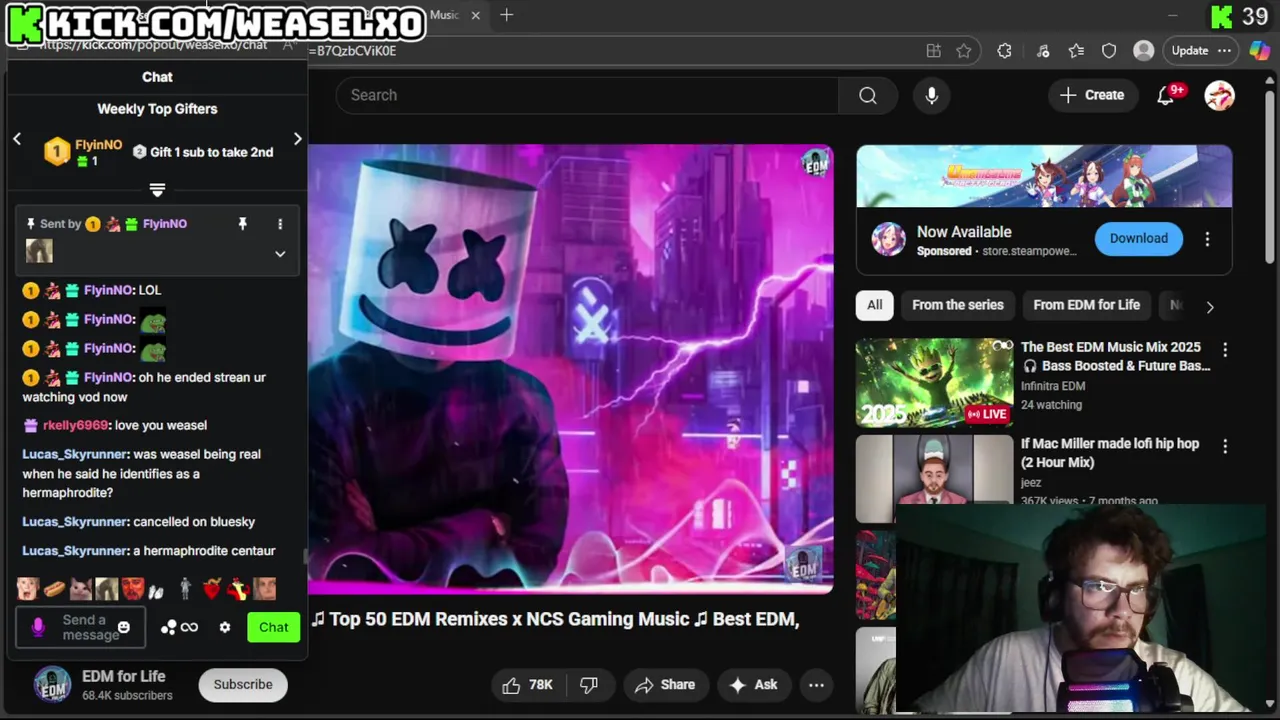Image resolution: width=1280 pixels, height=720 pixels.
Task: Show next top gifter with right arrow
Action: click(297, 139)
